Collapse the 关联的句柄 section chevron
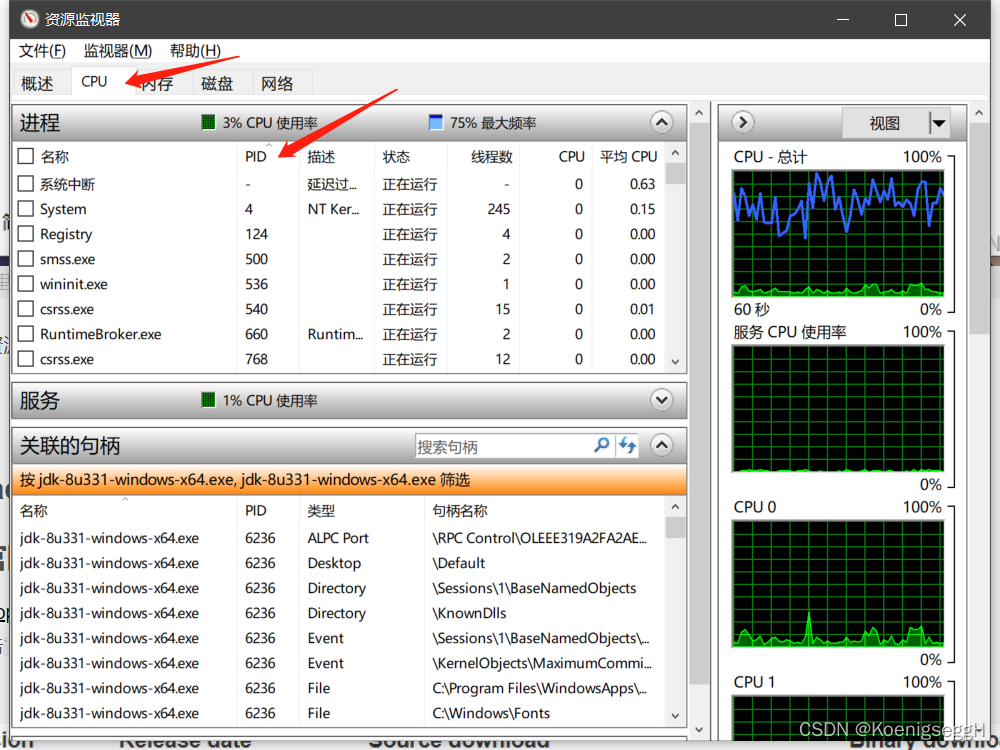Image resolution: width=1000 pixels, height=750 pixels. coord(662,445)
